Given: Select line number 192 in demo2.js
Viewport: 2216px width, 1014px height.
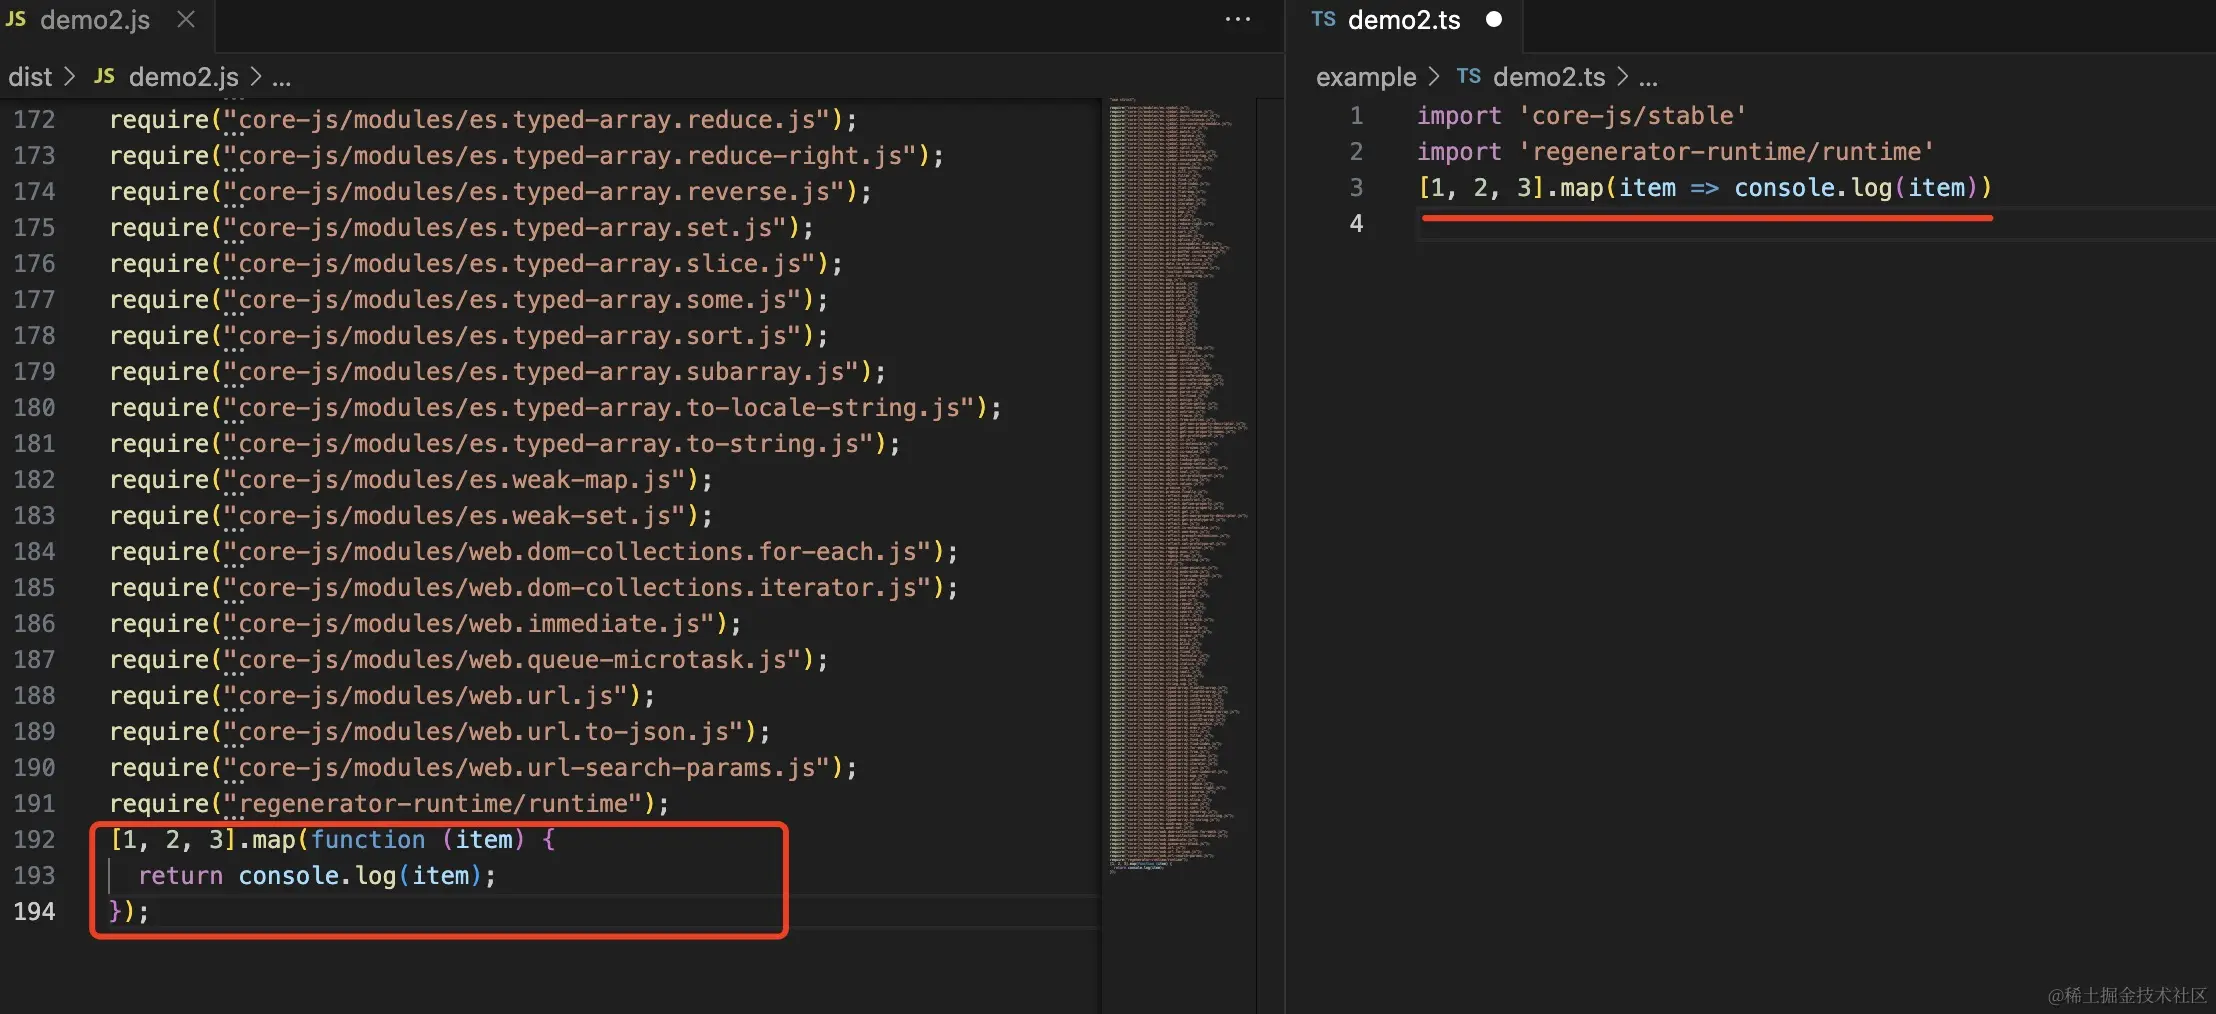Looking at the screenshot, I should [x=34, y=839].
